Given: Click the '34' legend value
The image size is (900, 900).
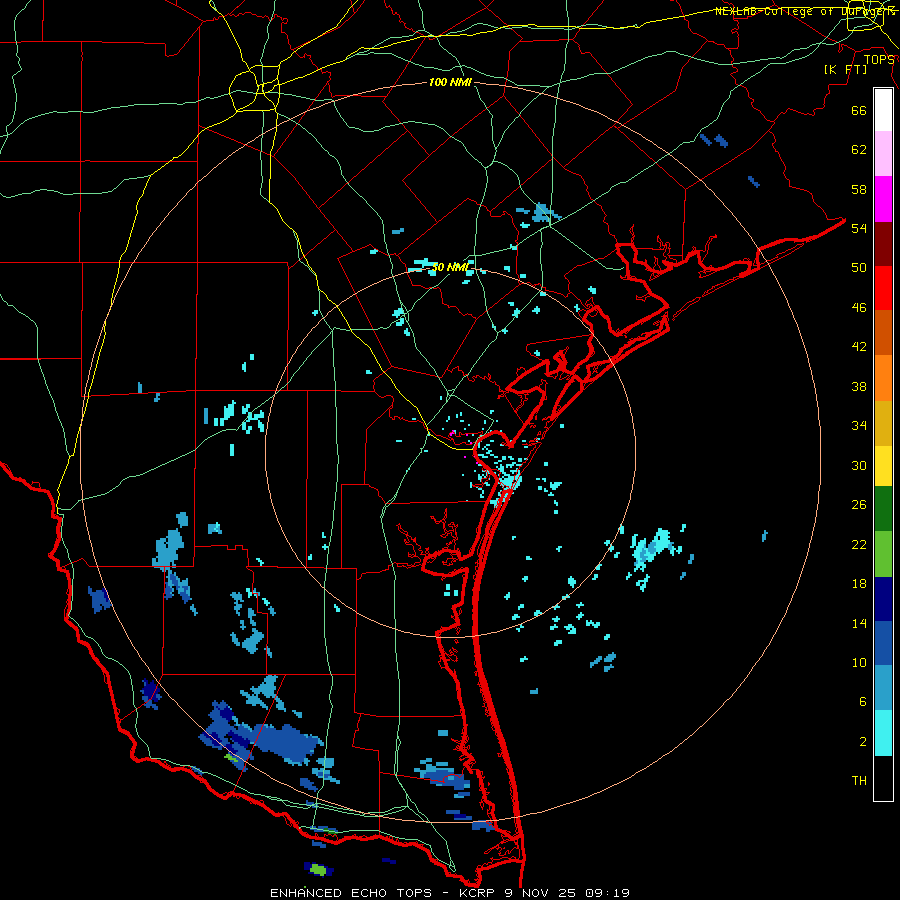Looking at the screenshot, I should [x=859, y=426].
